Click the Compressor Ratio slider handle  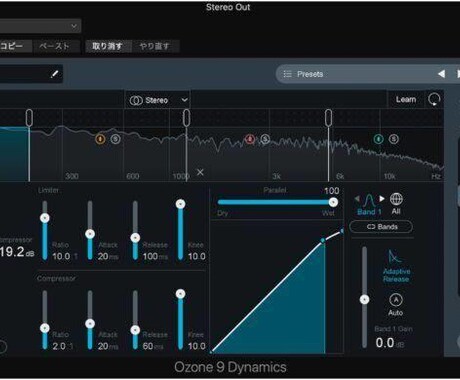click(x=45, y=328)
